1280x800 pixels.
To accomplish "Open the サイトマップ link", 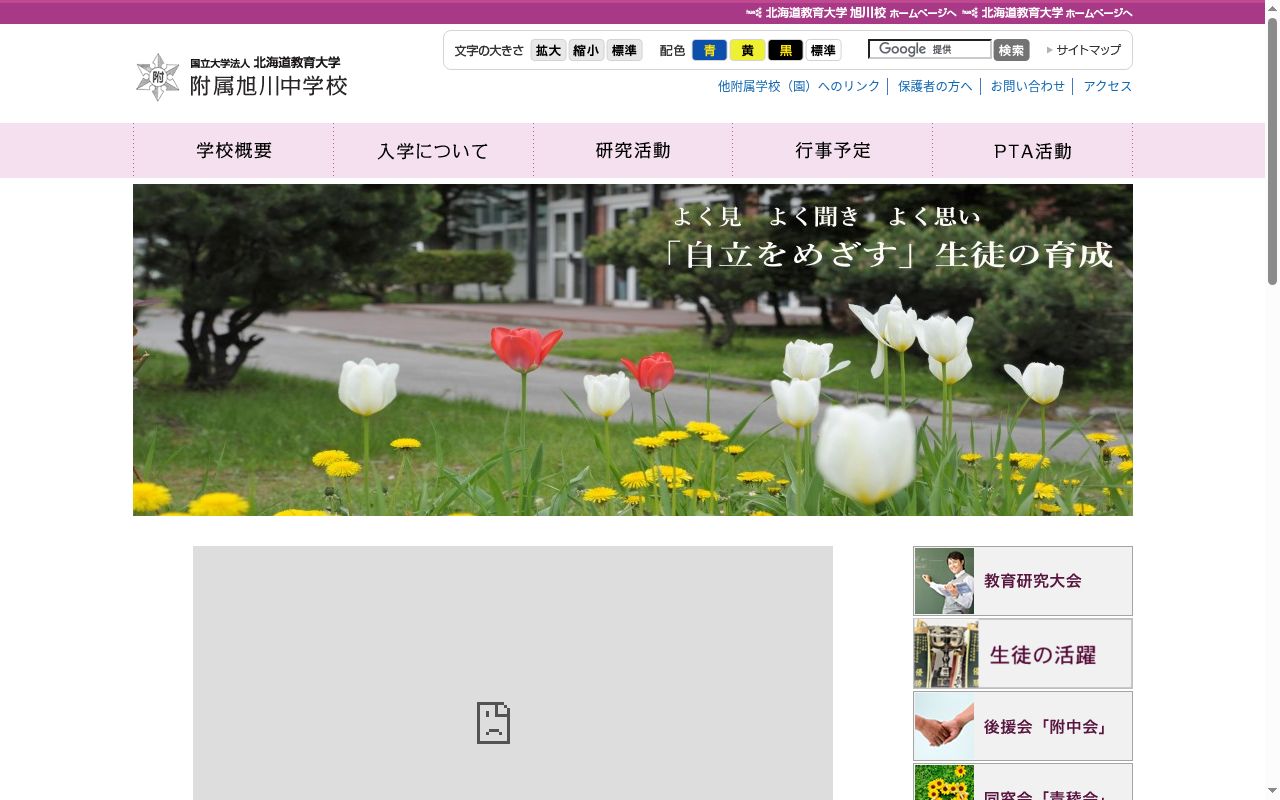I will pyautogui.click(x=1084, y=50).
